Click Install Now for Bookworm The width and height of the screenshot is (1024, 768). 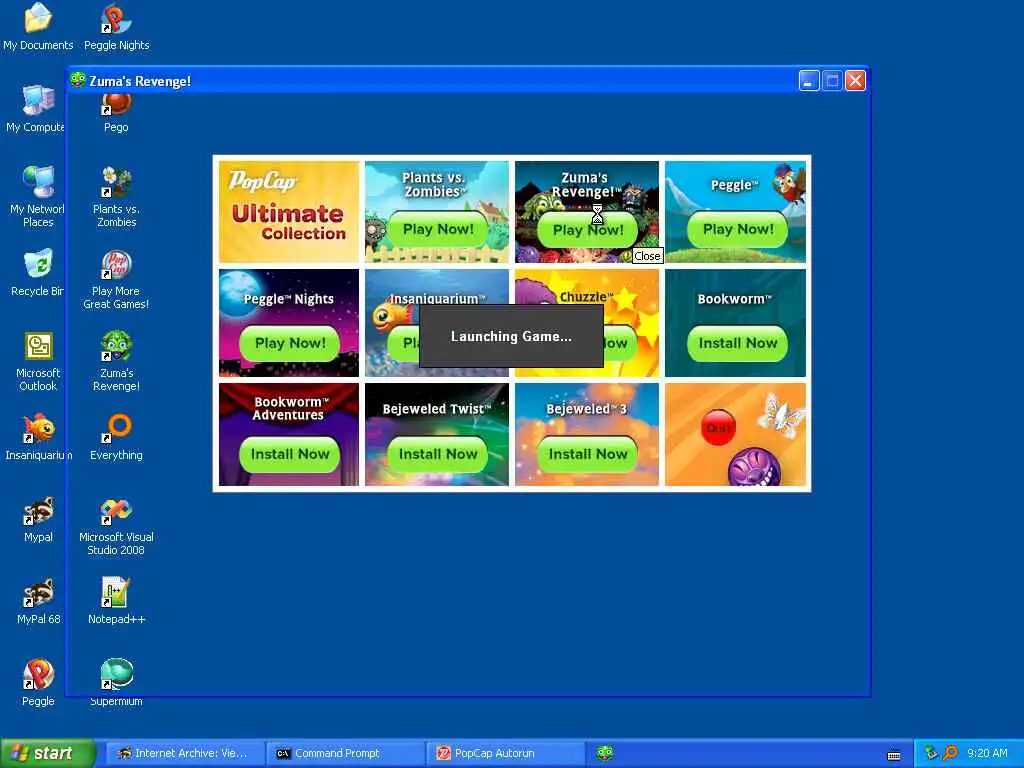(x=738, y=344)
